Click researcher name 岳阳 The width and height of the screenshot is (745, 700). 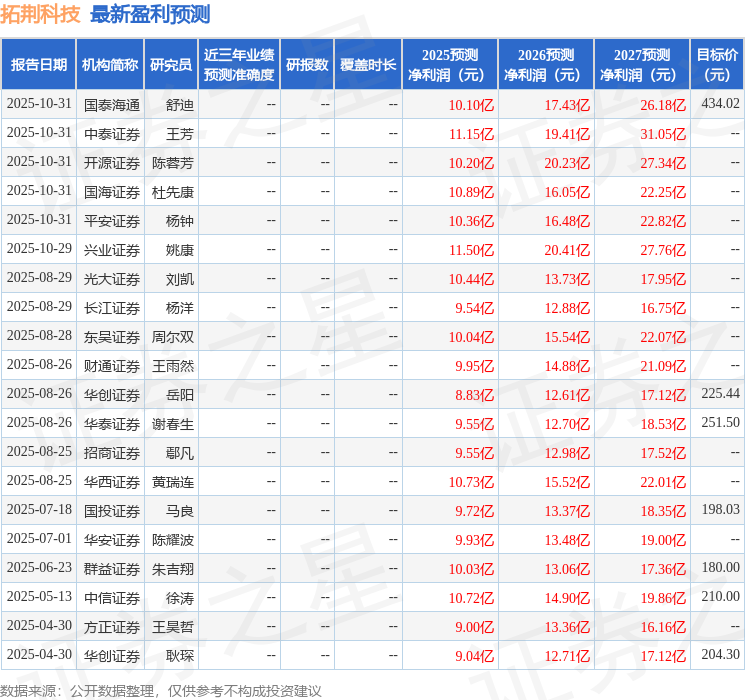[180, 395]
